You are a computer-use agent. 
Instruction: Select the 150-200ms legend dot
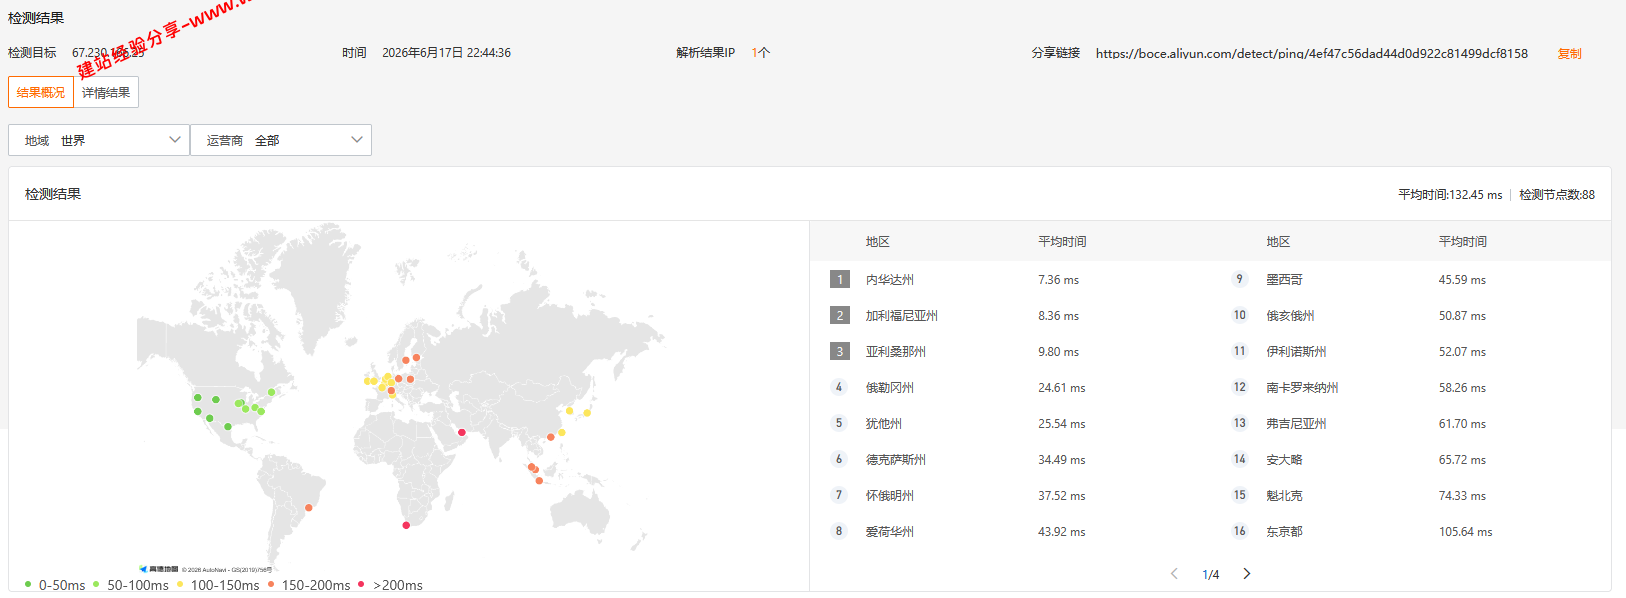[x=271, y=584]
